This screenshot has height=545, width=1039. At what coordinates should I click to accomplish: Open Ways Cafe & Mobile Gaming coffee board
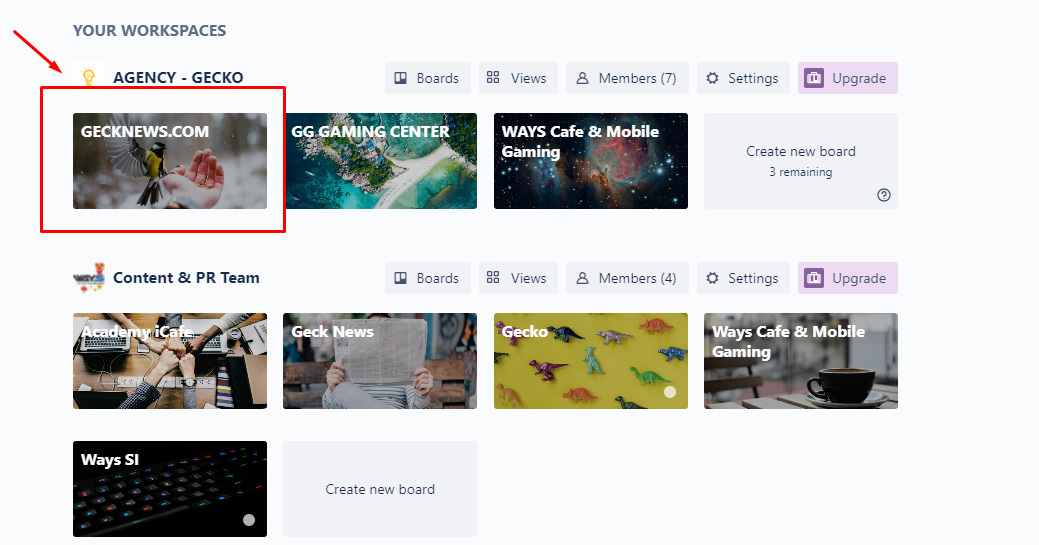pyautogui.click(x=800, y=361)
